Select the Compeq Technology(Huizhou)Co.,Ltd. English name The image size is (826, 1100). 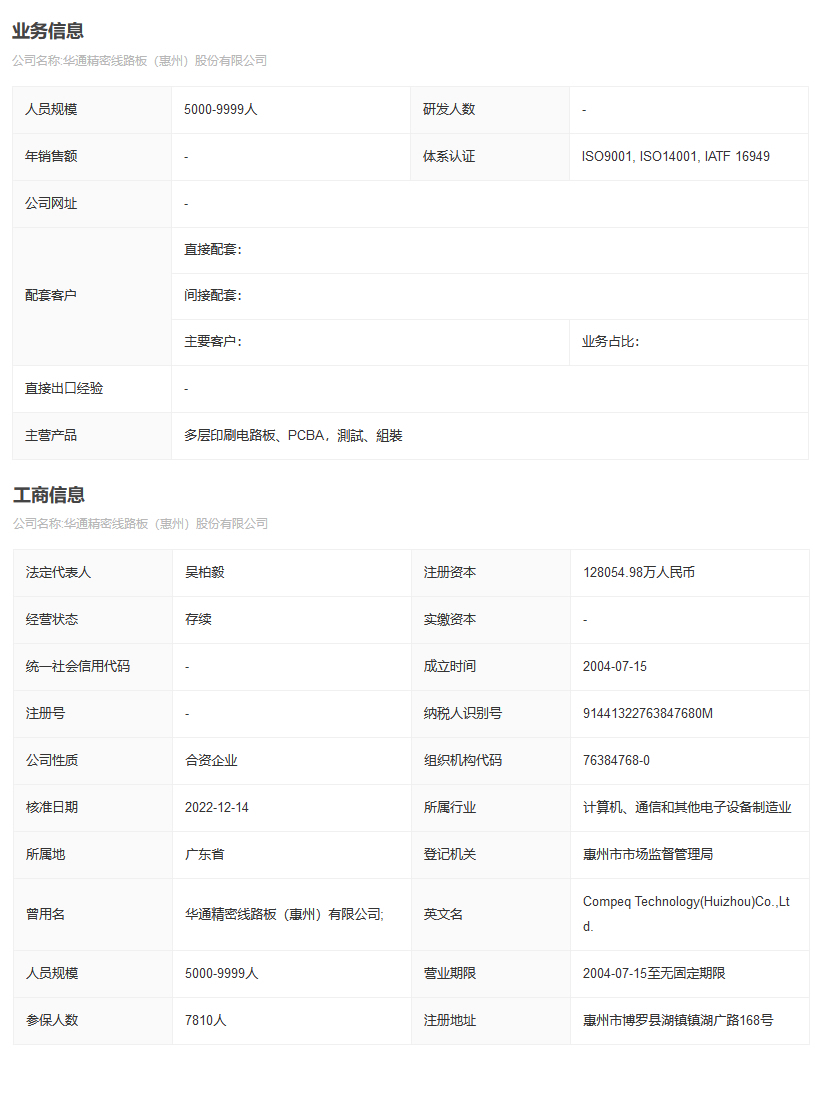(x=686, y=914)
